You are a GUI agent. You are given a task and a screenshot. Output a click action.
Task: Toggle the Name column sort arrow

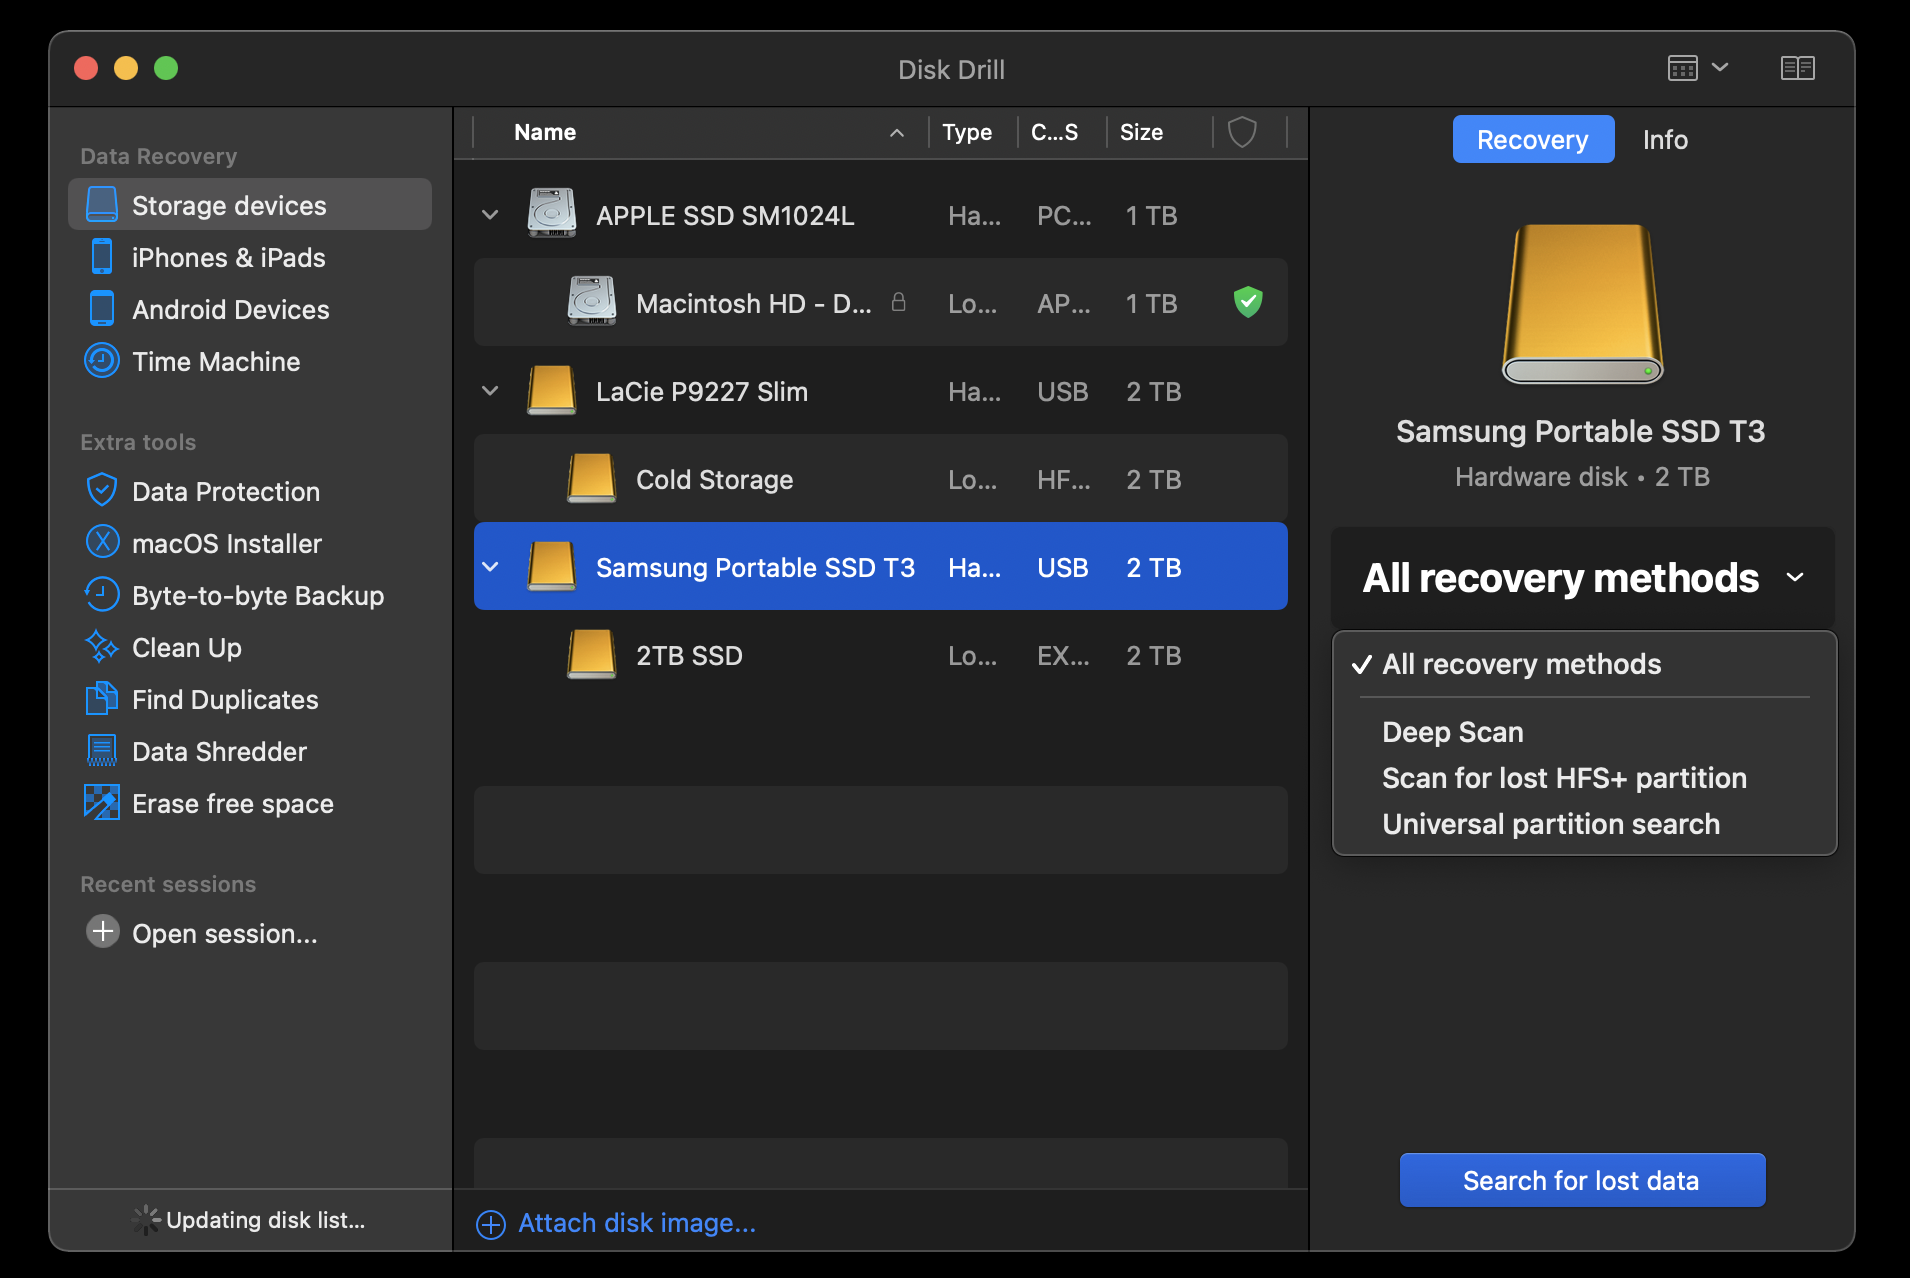point(897,133)
